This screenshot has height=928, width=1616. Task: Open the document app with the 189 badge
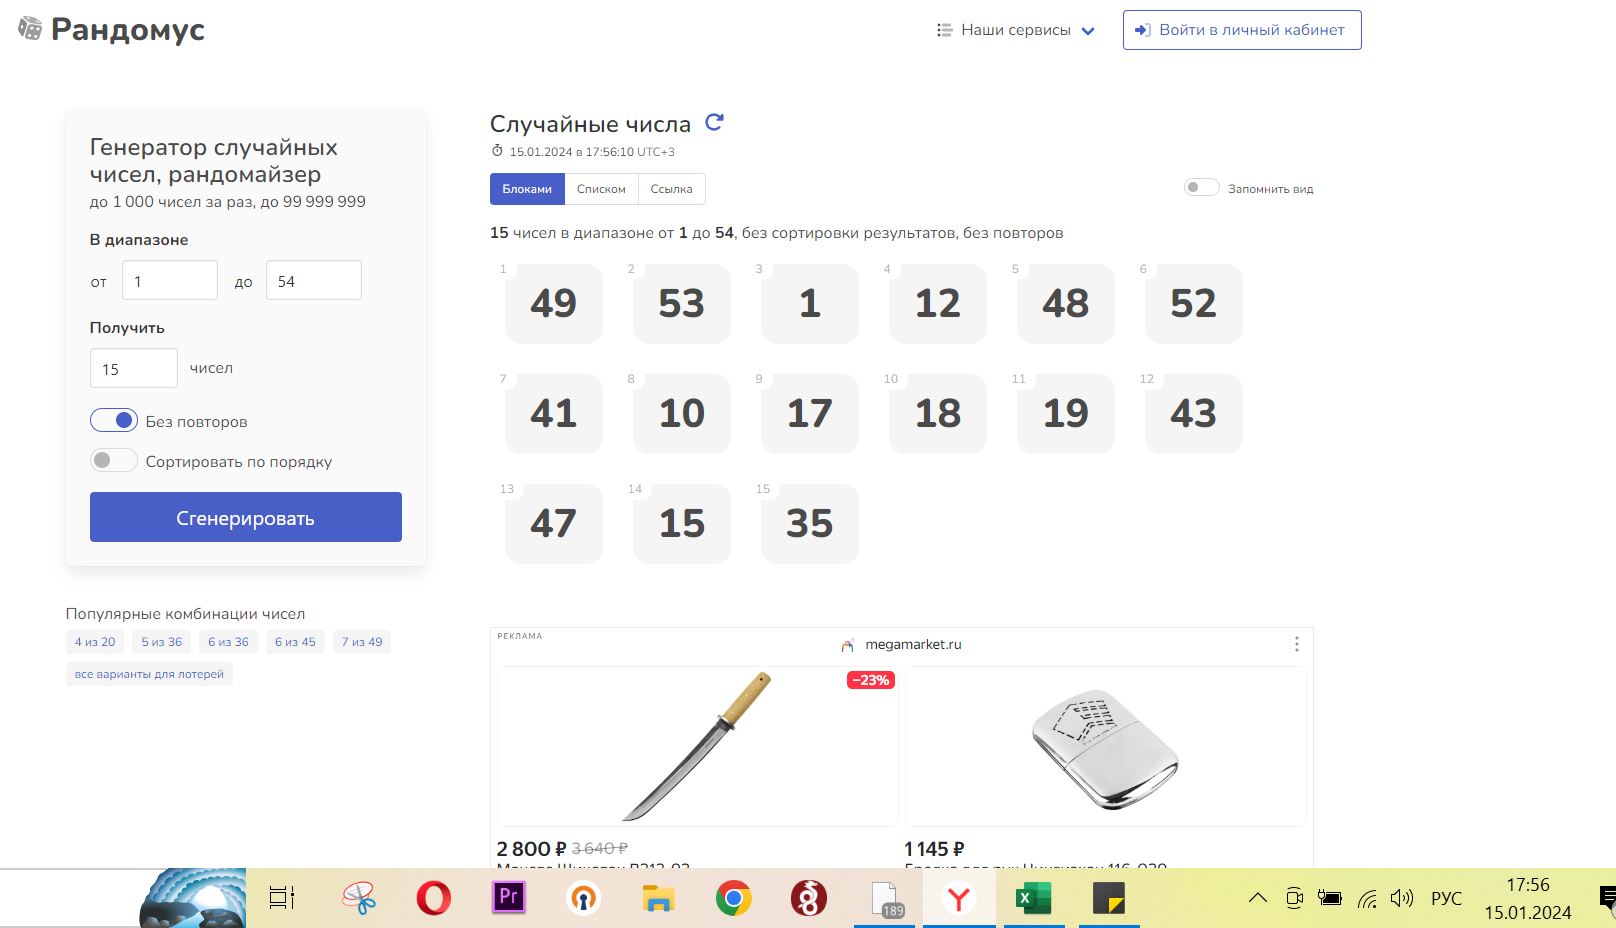pos(885,898)
